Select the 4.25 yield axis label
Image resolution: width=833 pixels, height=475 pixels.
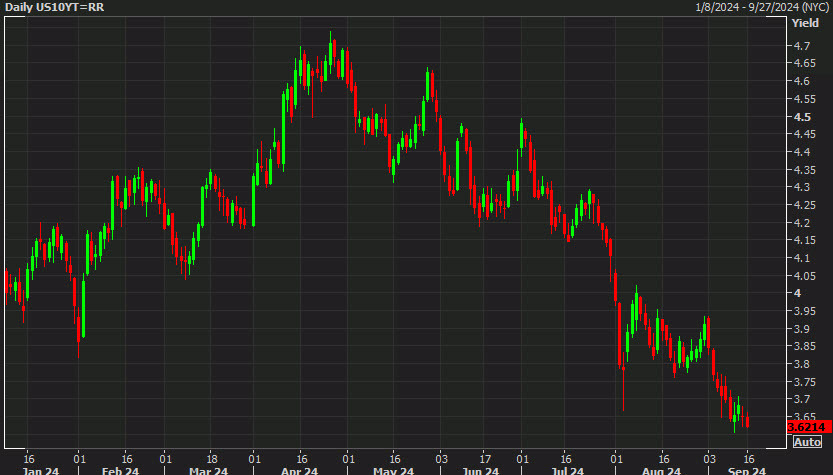click(805, 205)
